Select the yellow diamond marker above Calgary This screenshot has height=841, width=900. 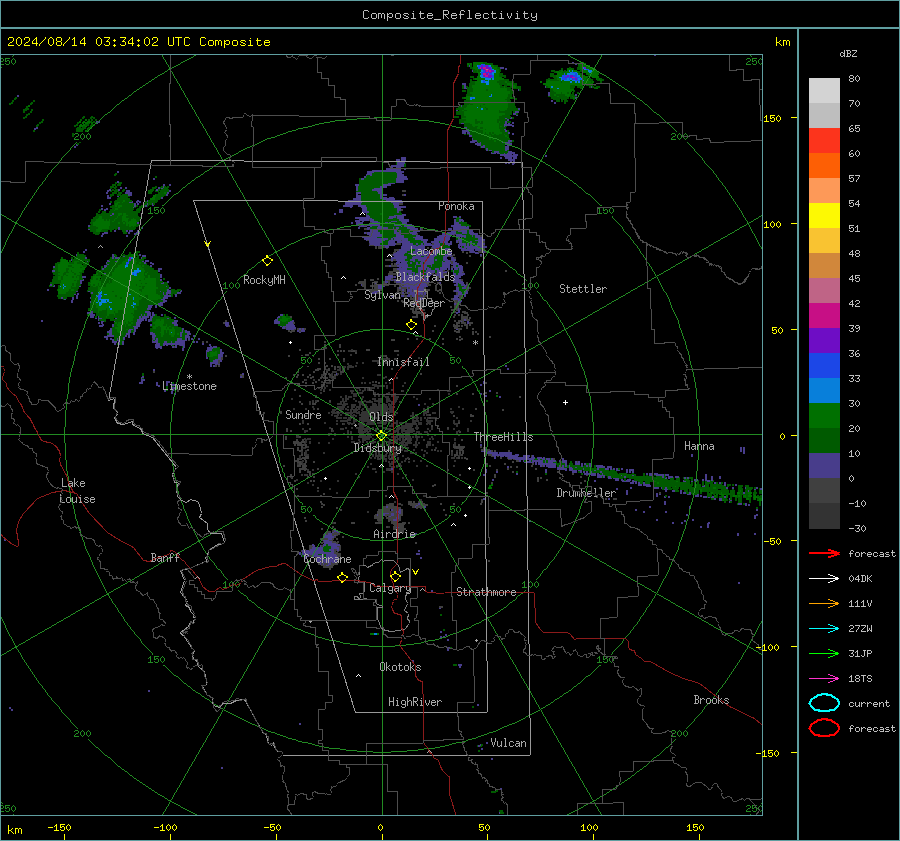pyautogui.click(x=395, y=576)
